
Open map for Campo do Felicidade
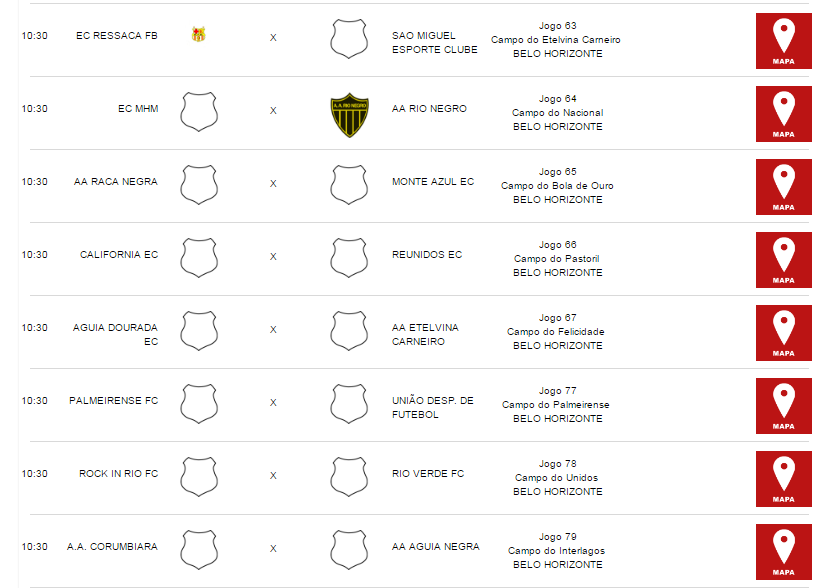coord(784,333)
